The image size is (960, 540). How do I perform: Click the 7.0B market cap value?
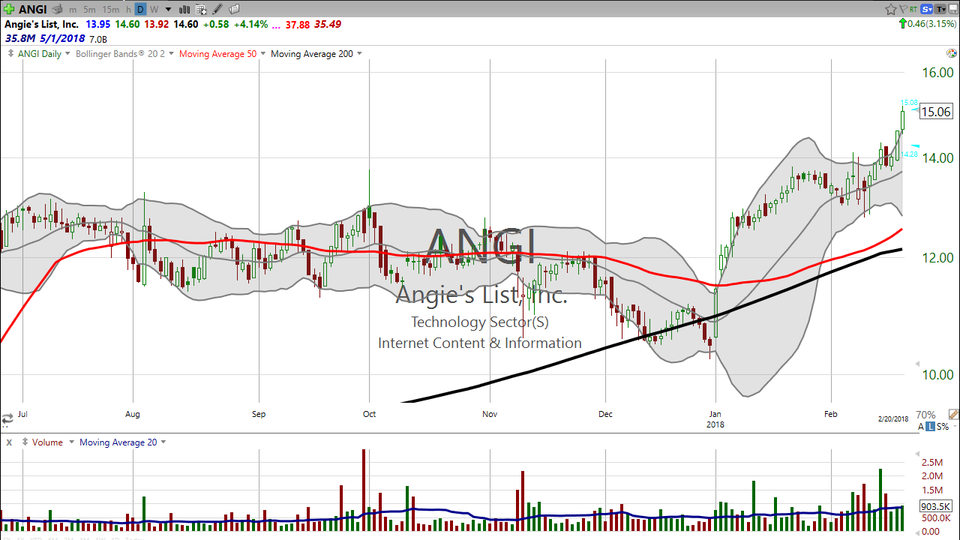[x=99, y=39]
